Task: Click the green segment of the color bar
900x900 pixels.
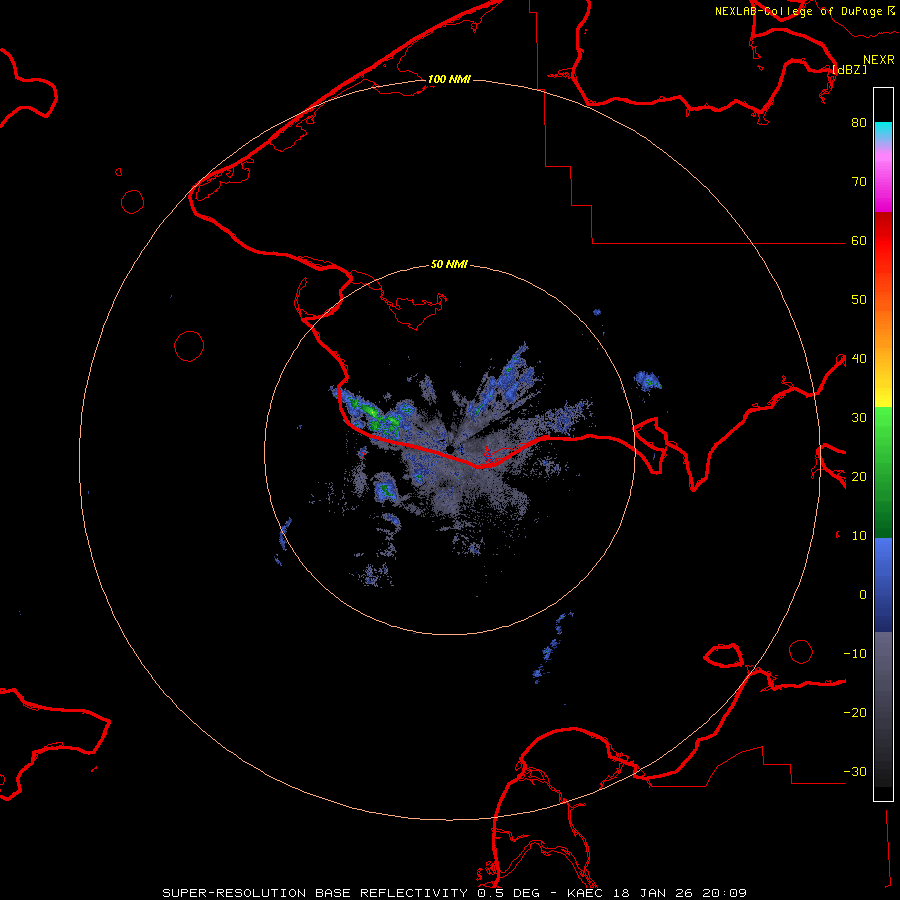Action: [883, 472]
